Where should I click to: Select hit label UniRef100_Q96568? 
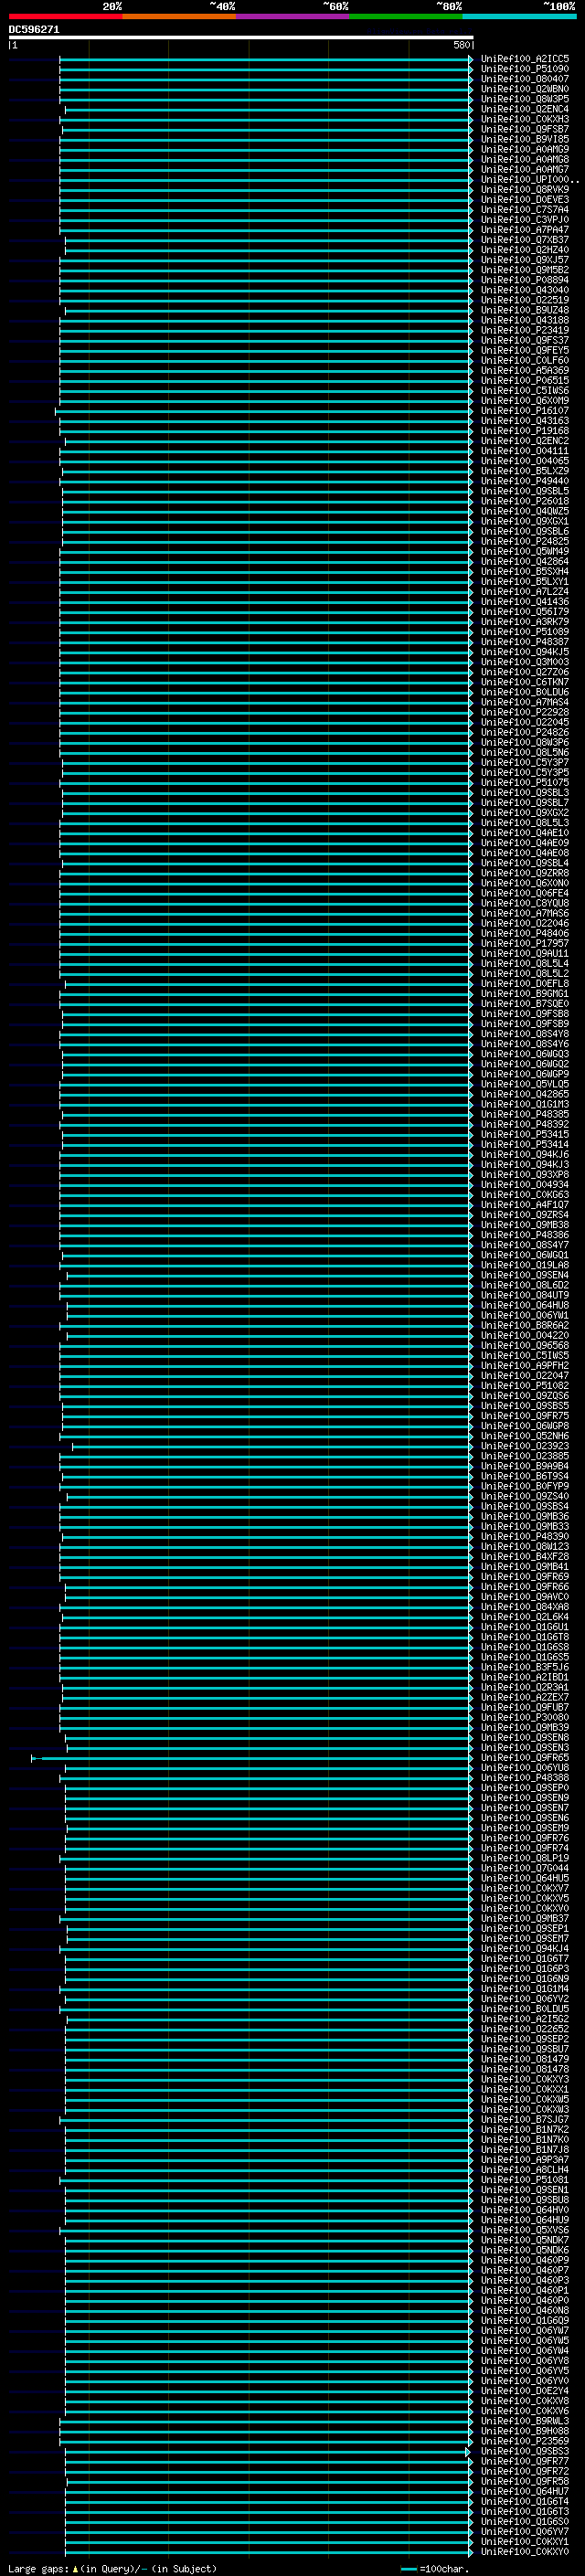point(525,1346)
